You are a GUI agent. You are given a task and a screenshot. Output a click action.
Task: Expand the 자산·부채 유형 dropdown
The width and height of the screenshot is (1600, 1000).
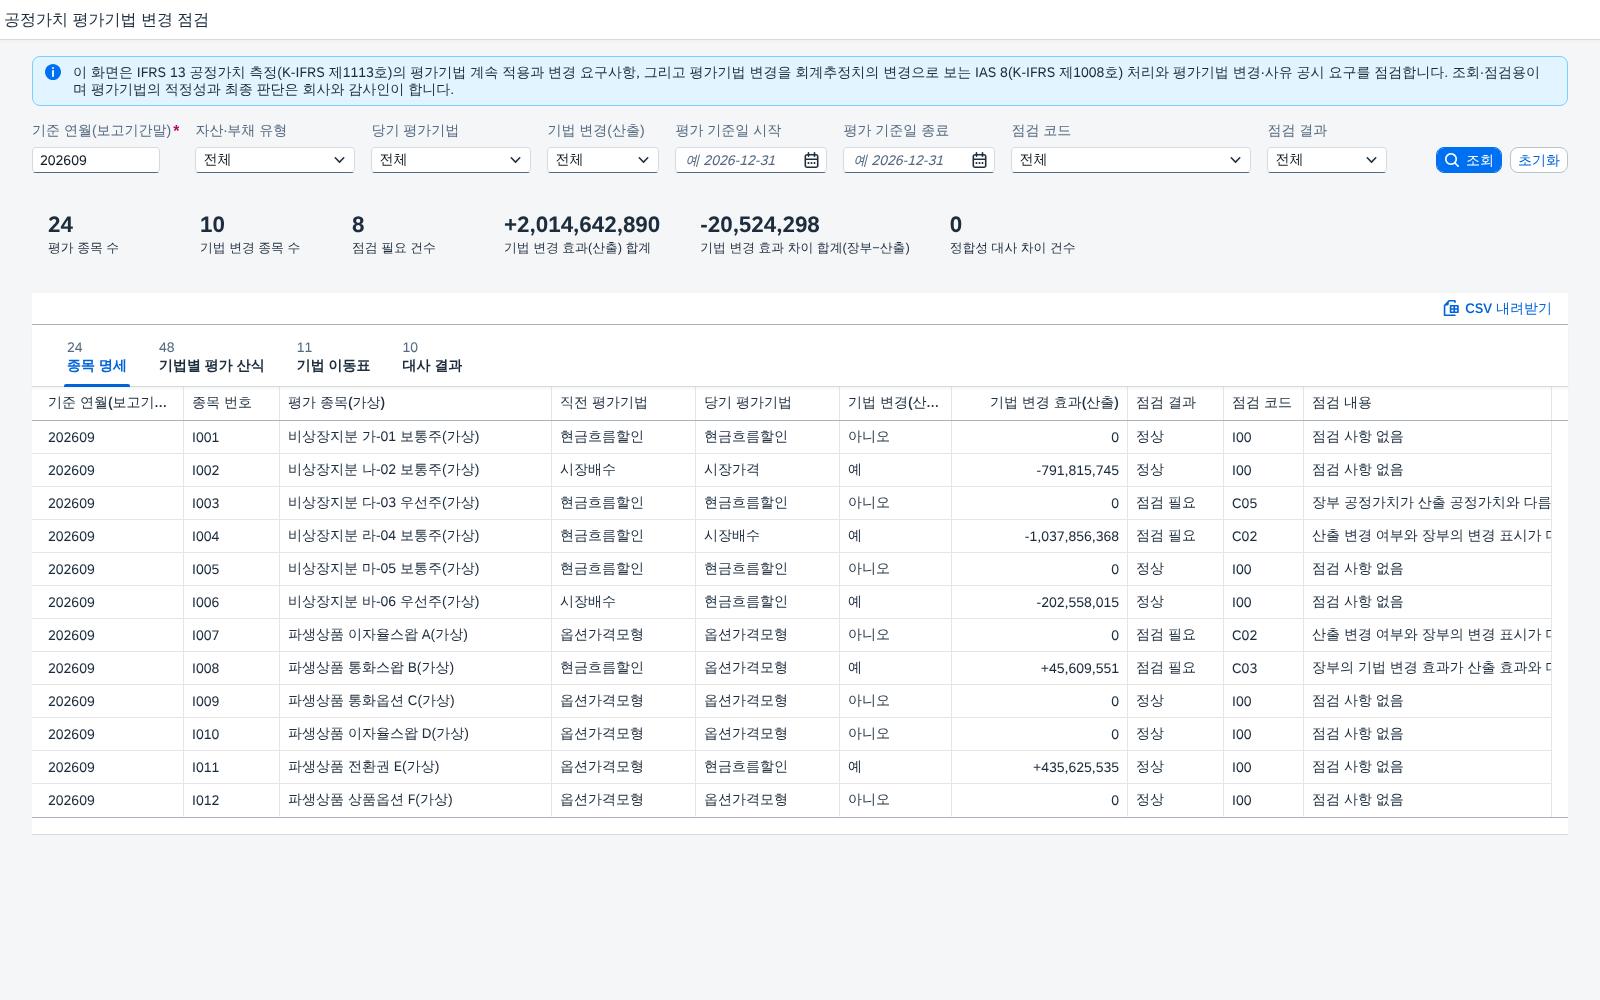(275, 160)
